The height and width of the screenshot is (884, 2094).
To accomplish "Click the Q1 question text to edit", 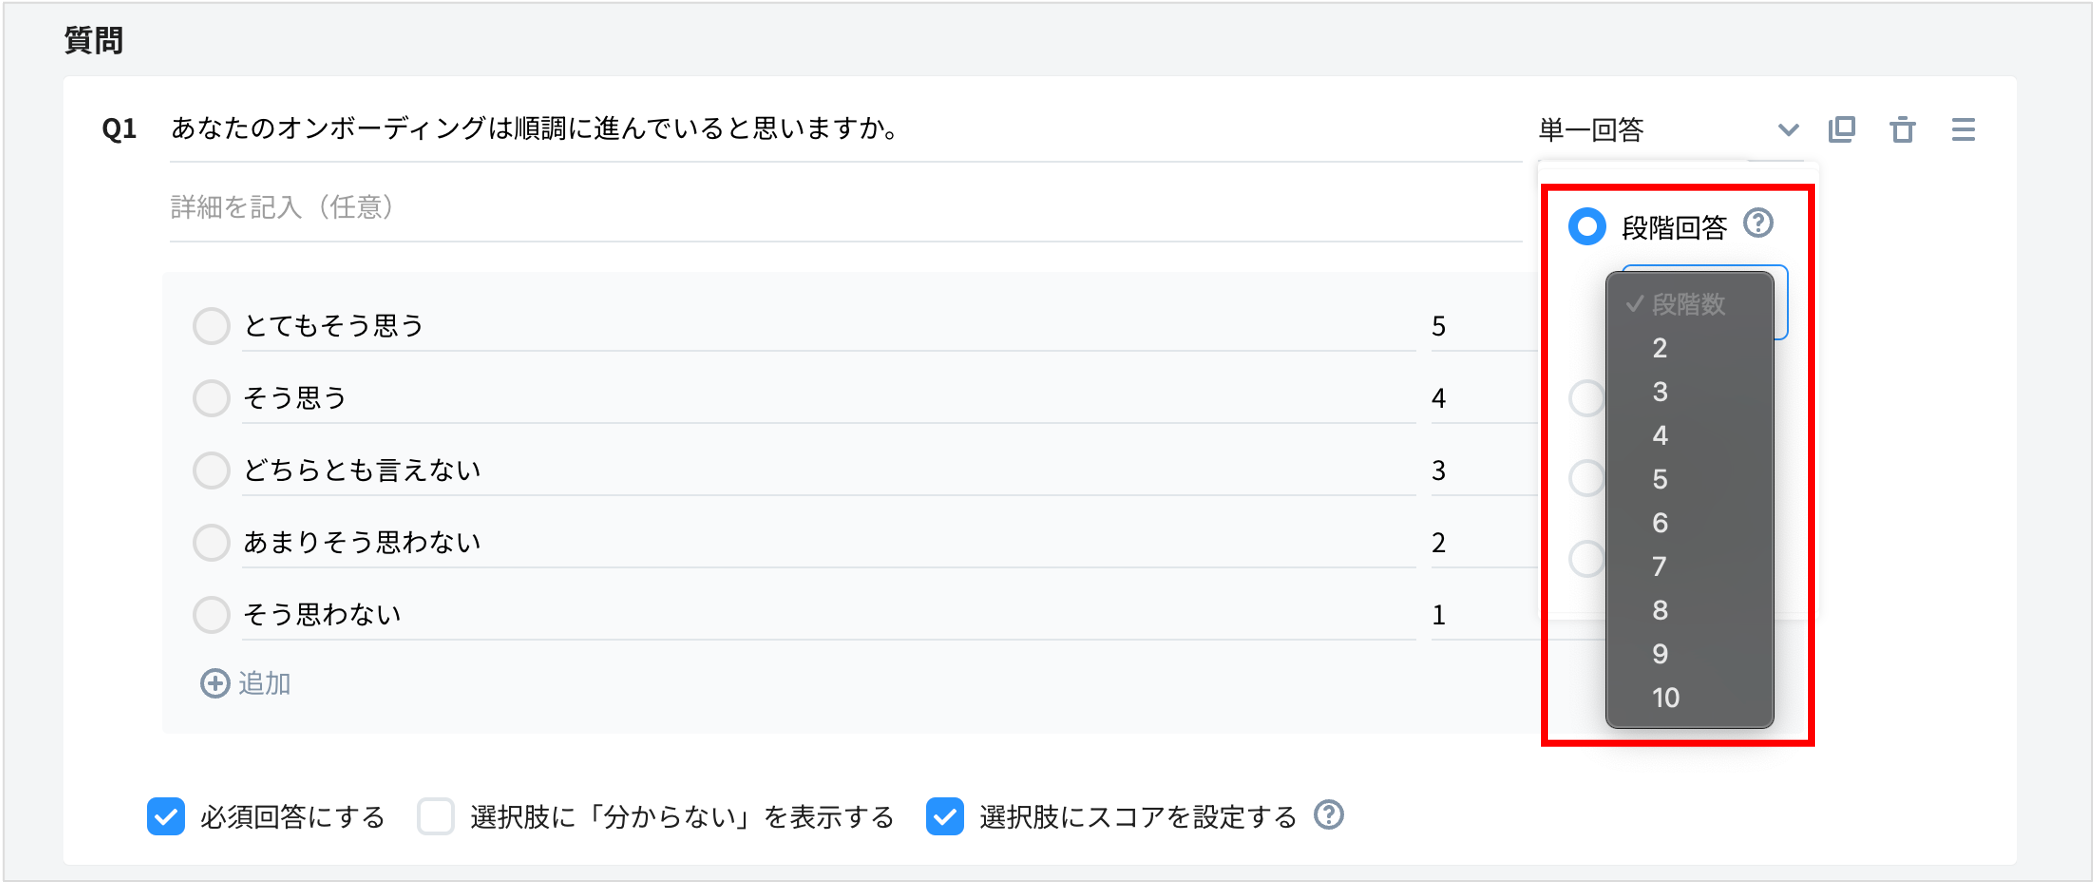I will (535, 127).
